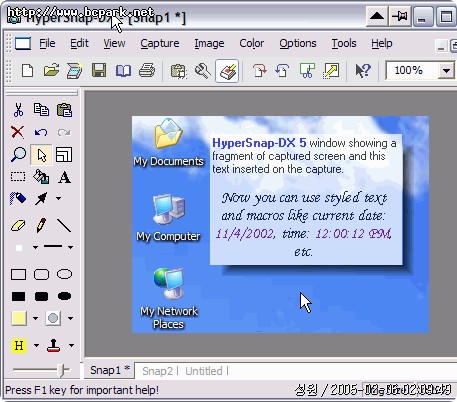This screenshot has height=402, width=457.
Task: Select the arrow drawing tool
Action: (41, 198)
